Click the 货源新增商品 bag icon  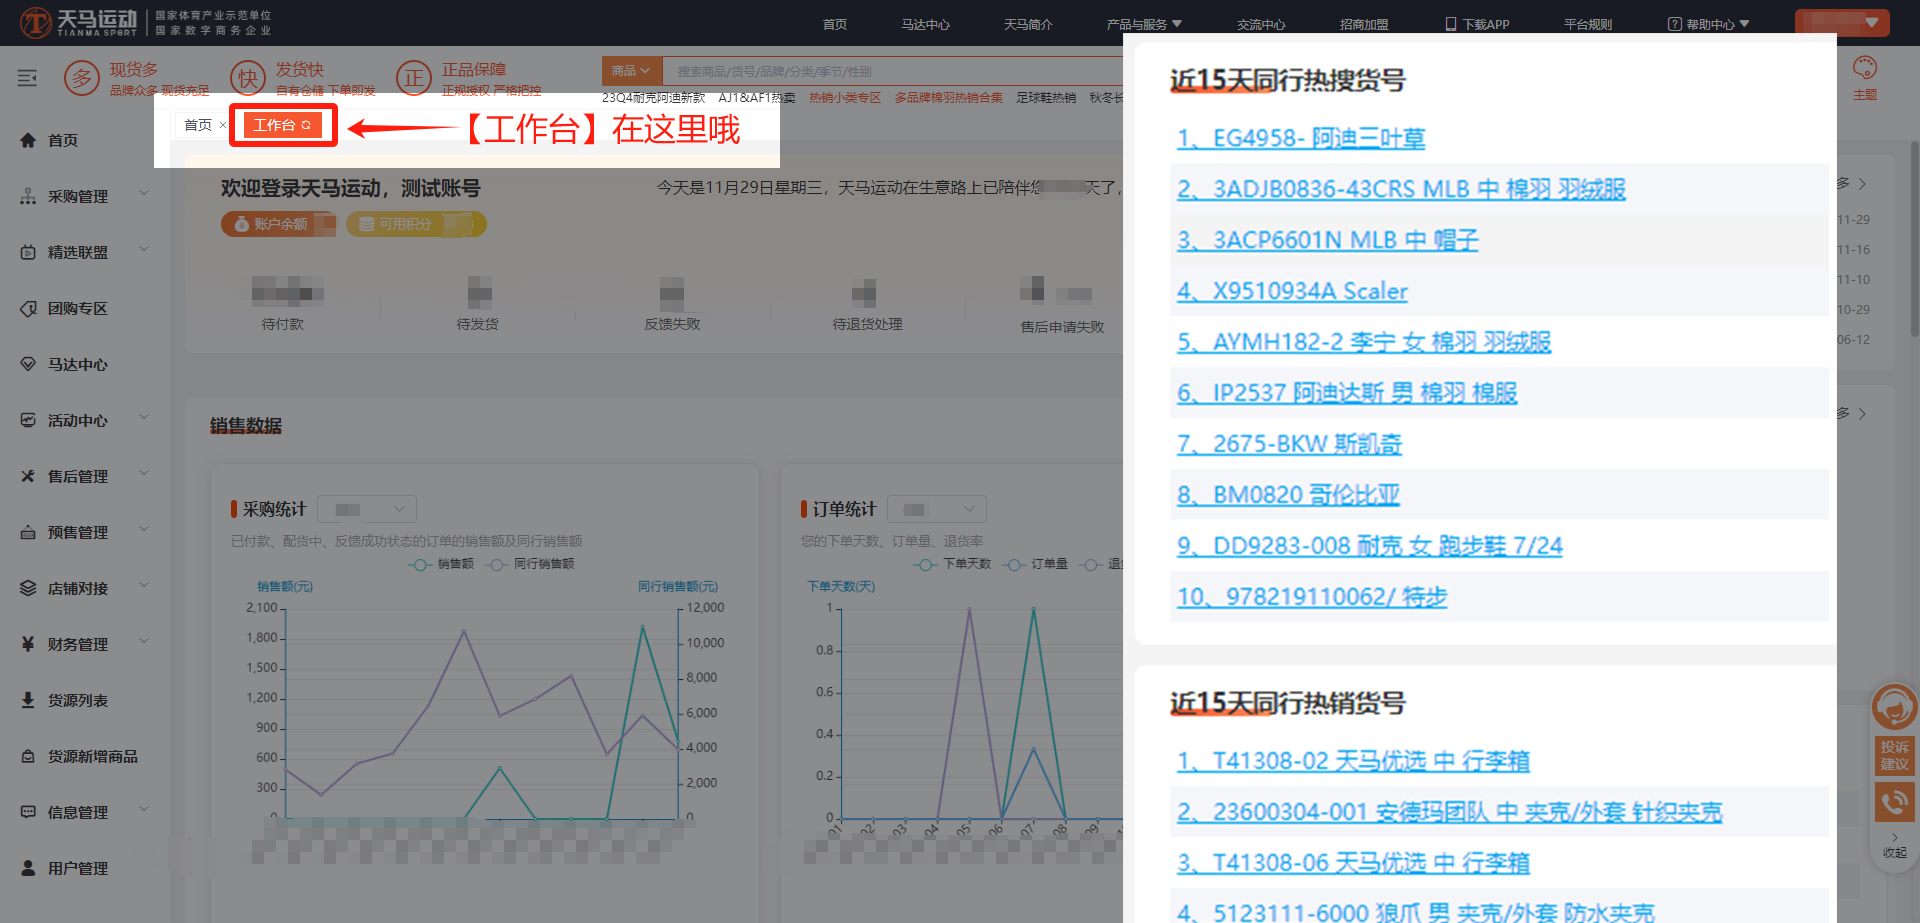[28, 756]
